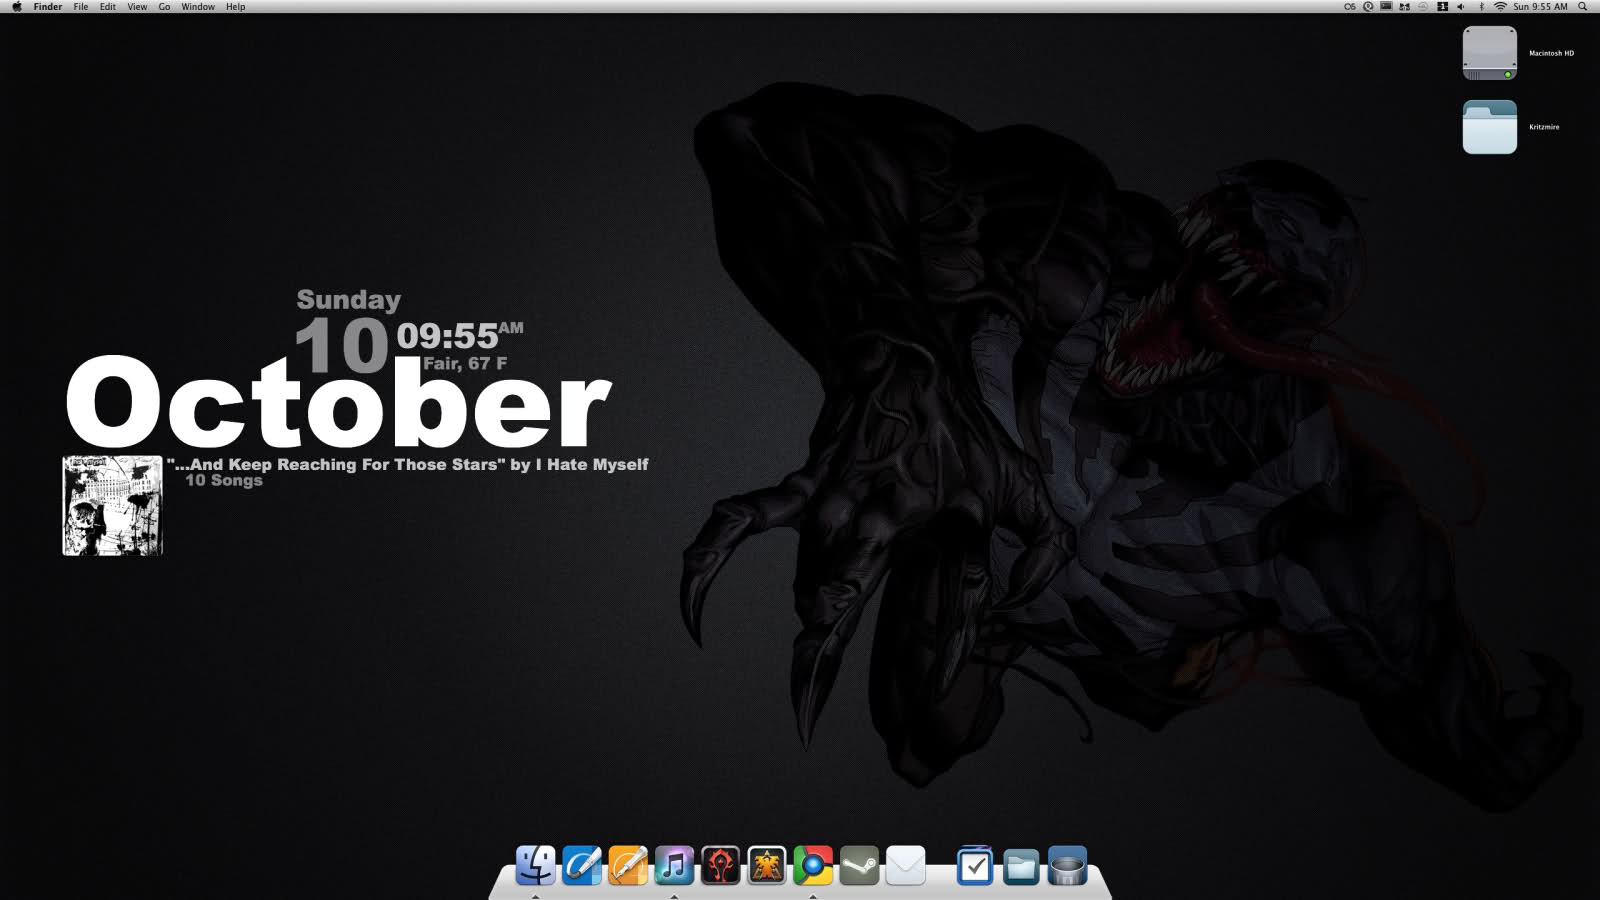Image resolution: width=1600 pixels, height=900 pixels.
Task: Select the Kritzmire folder on the desktop
Action: (1489, 127)
